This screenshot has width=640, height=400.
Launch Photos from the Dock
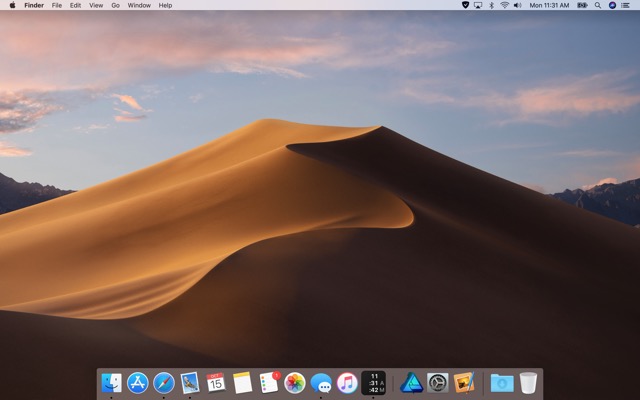295,383
